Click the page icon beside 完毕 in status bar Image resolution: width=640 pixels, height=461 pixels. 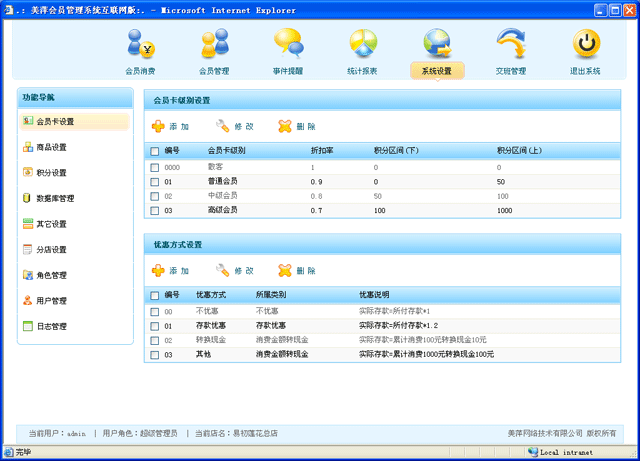9,452
